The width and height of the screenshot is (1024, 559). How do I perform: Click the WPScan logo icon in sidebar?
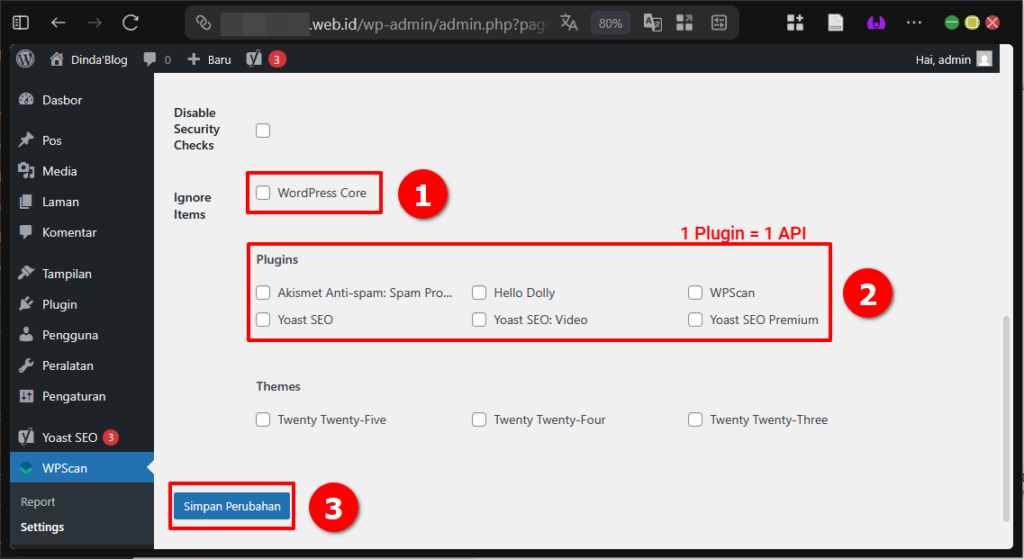(26, 468)
